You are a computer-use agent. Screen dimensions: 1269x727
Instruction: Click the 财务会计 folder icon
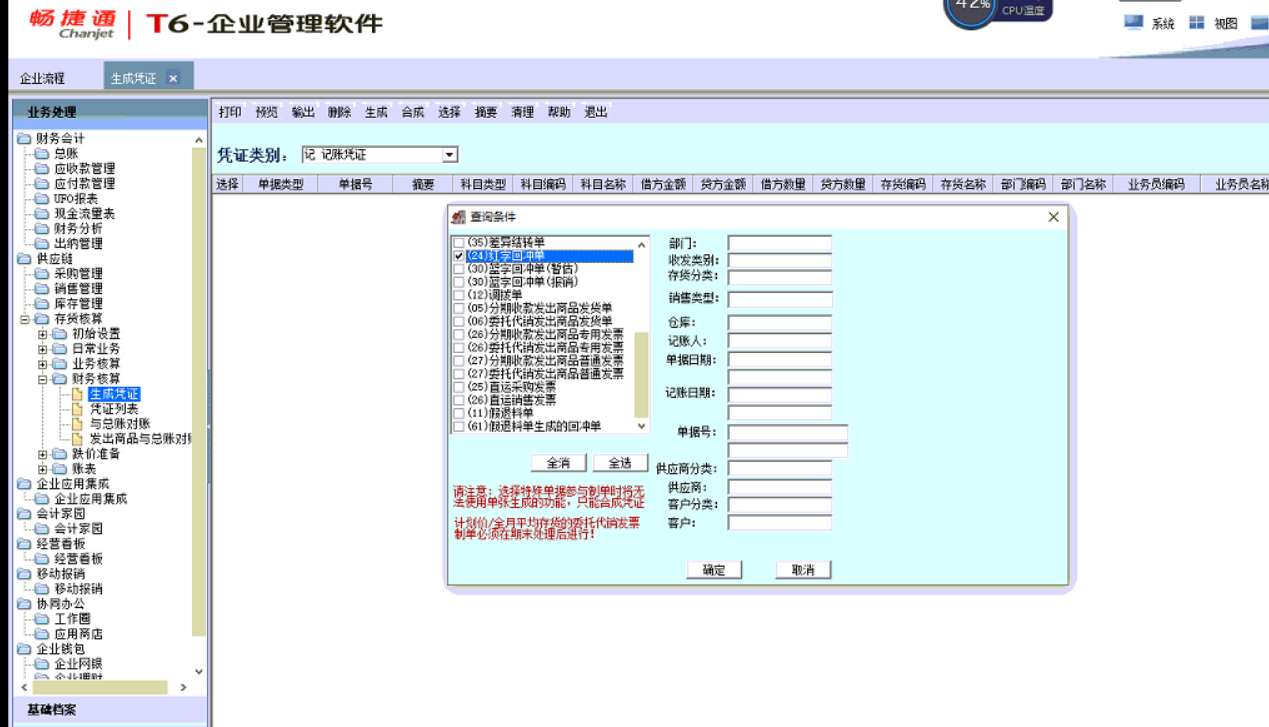(x=24, y=139)
